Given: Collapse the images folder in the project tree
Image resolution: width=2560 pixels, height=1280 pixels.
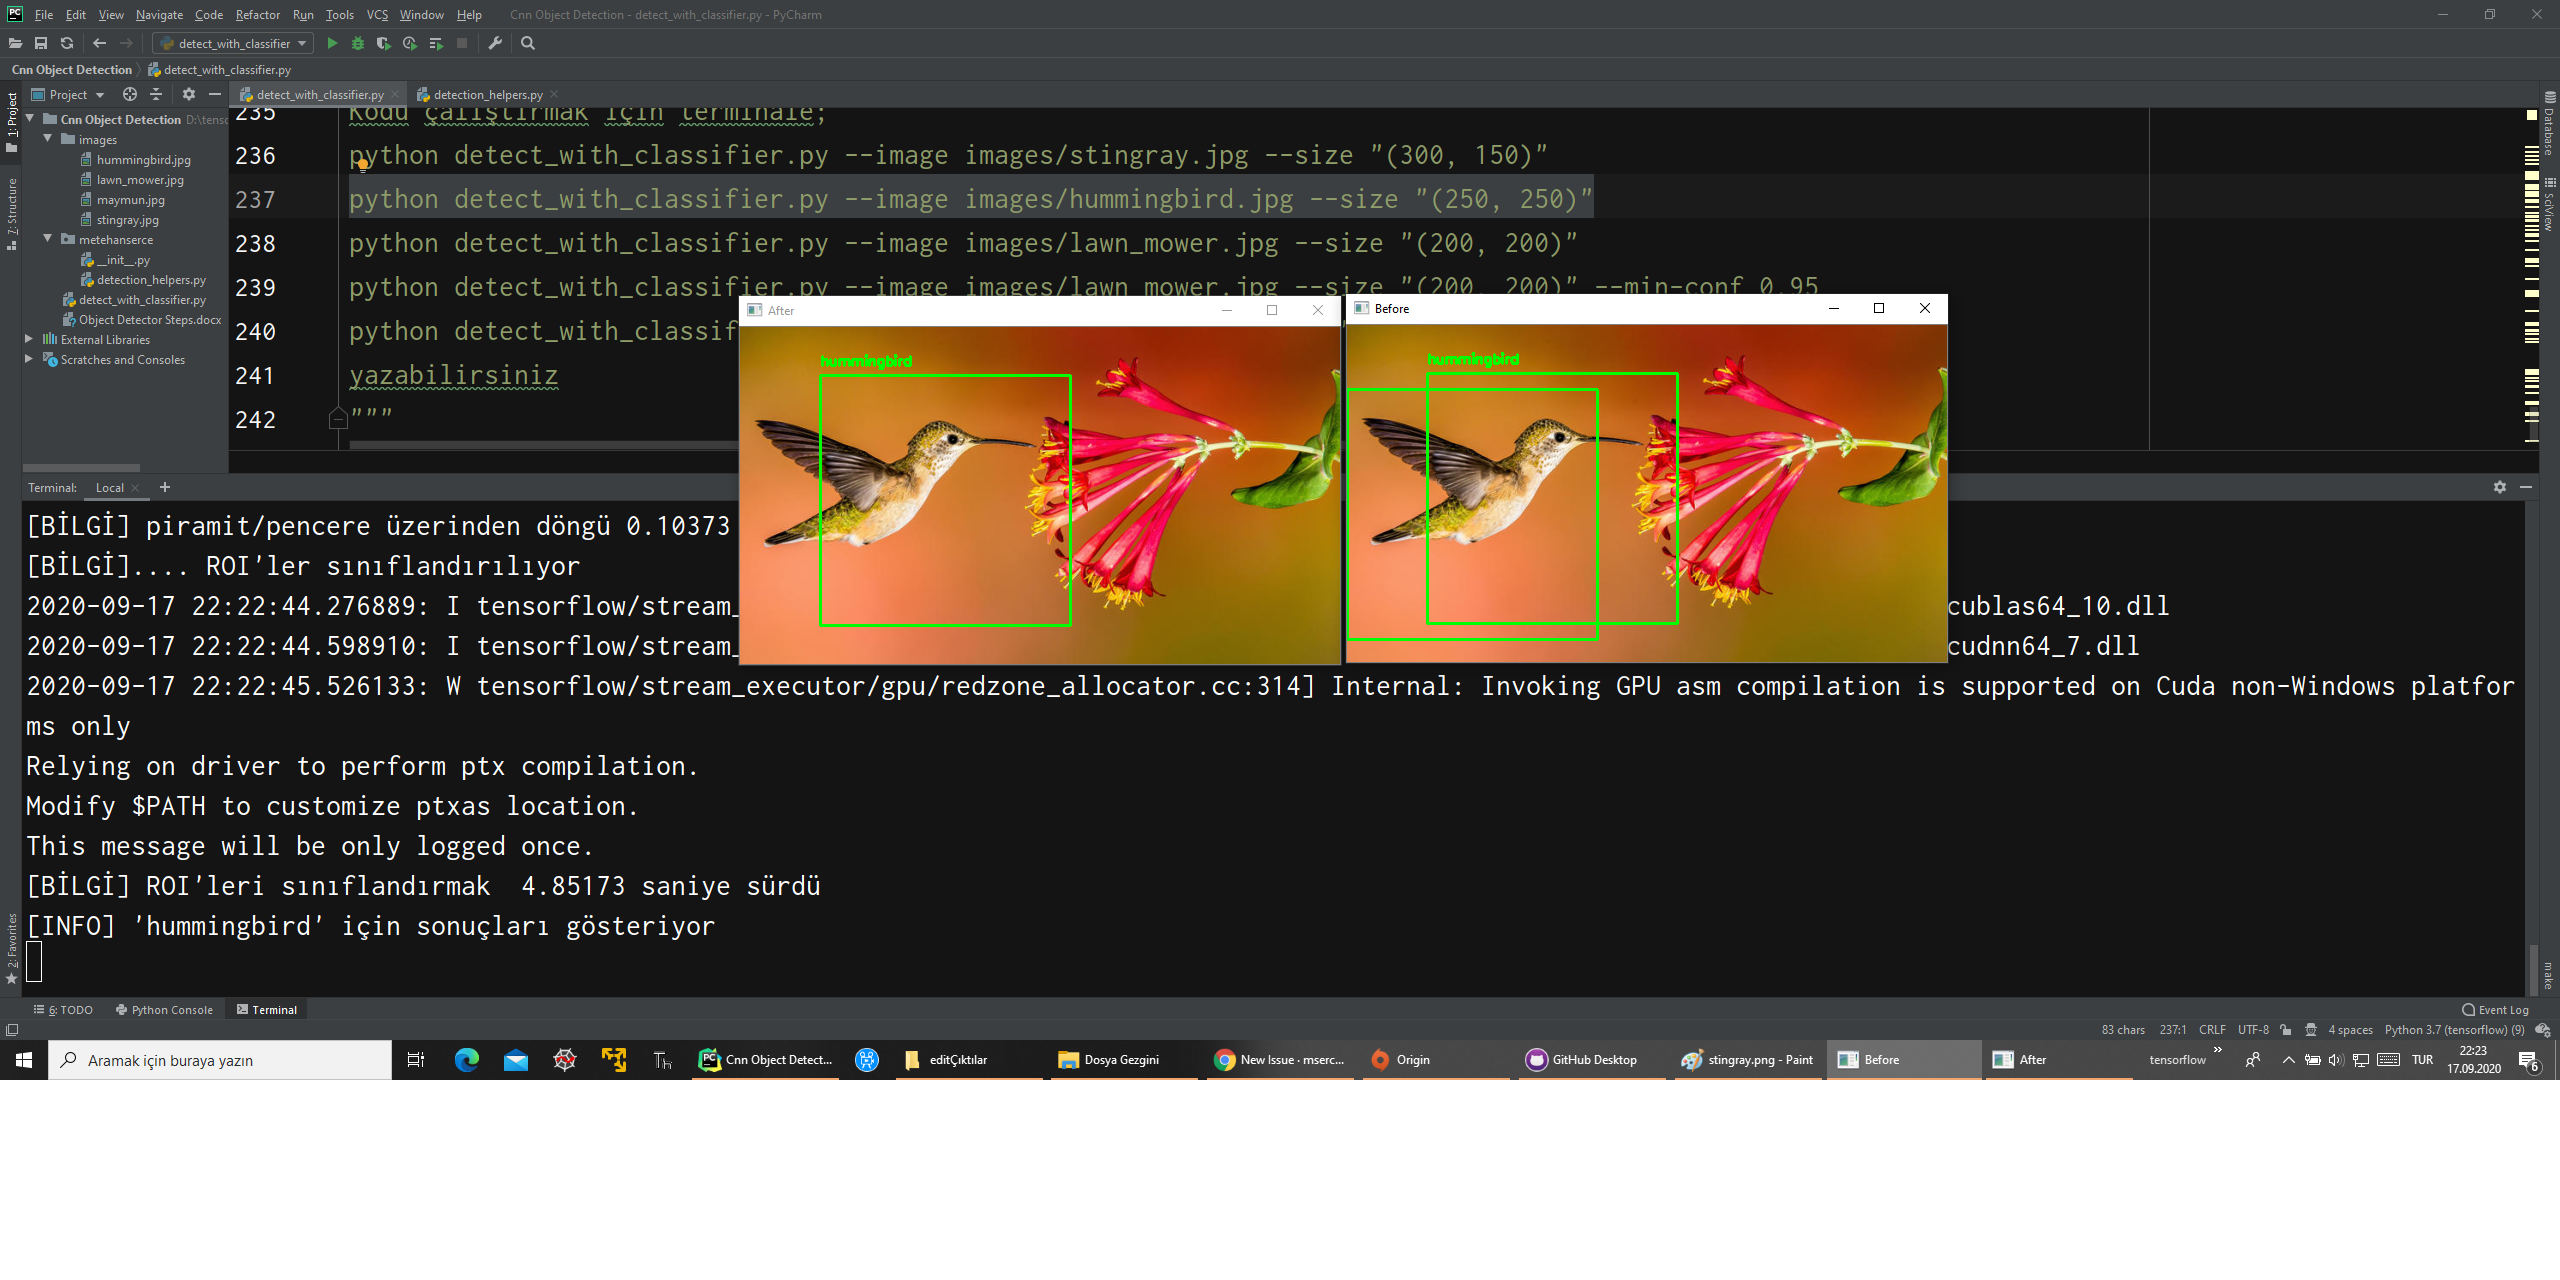Looking at the screenshot, I should [46, 139].
